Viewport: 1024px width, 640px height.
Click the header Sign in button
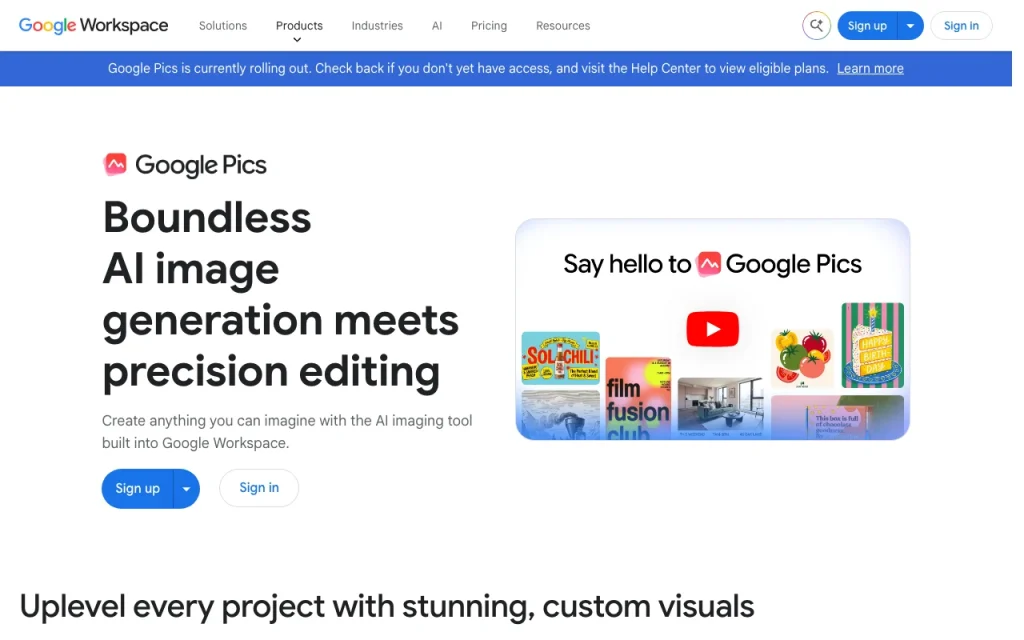961,26
